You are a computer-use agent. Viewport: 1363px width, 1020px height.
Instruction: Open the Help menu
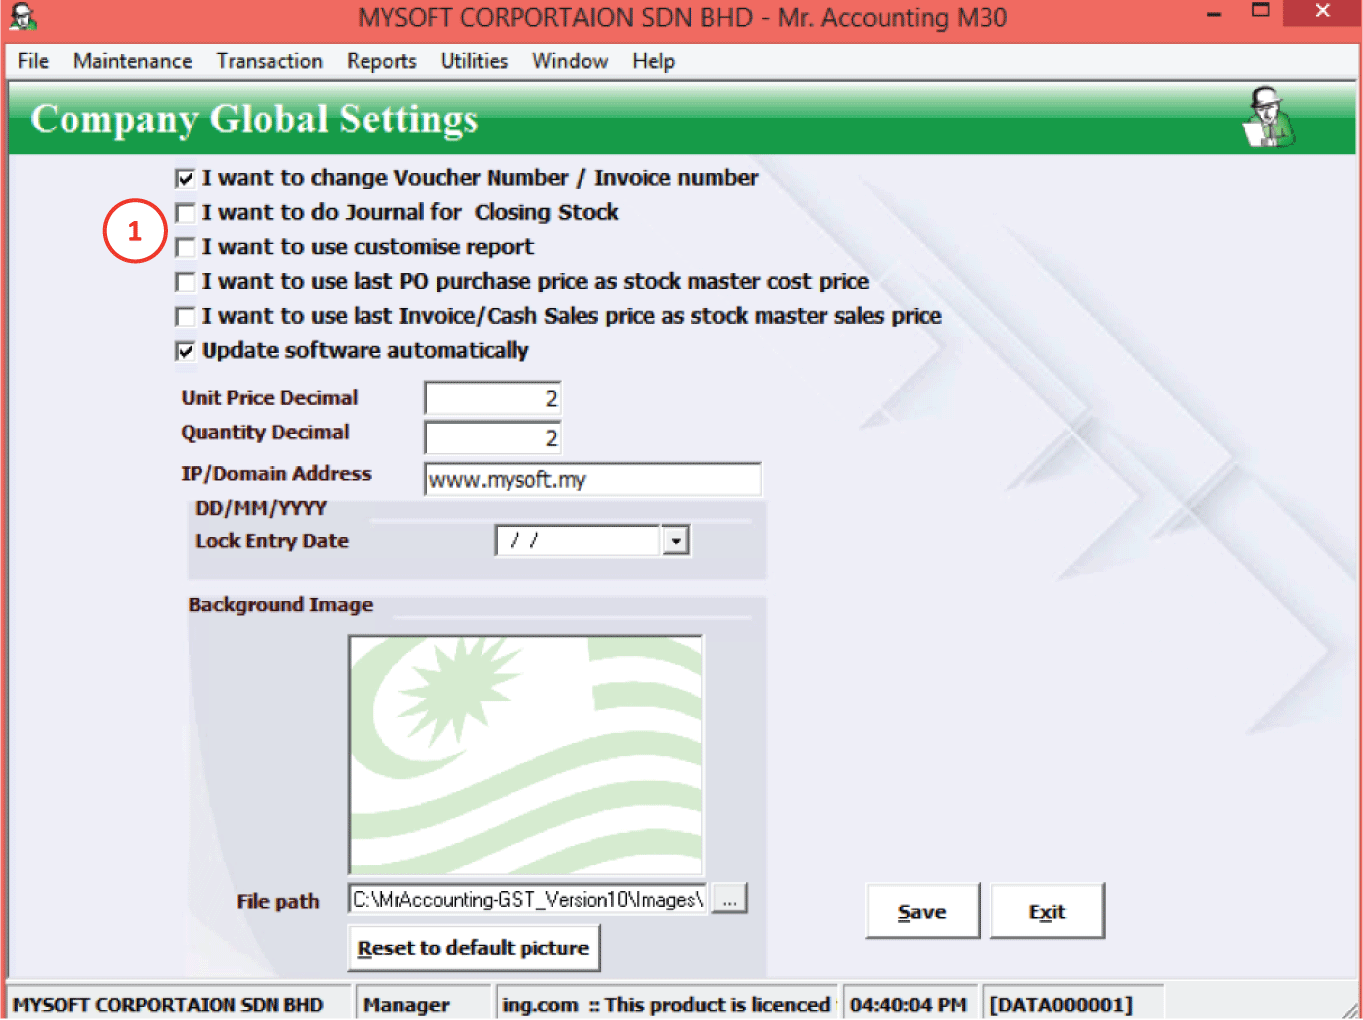coord(653,61)
